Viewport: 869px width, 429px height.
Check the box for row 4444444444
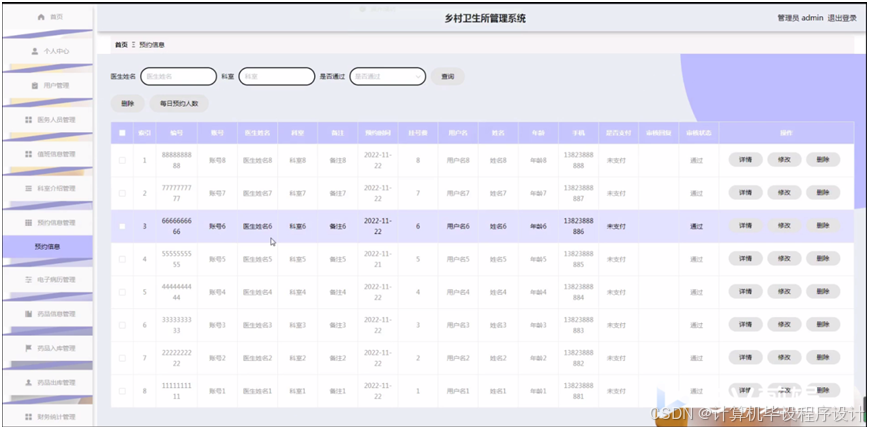pos(122,292)
